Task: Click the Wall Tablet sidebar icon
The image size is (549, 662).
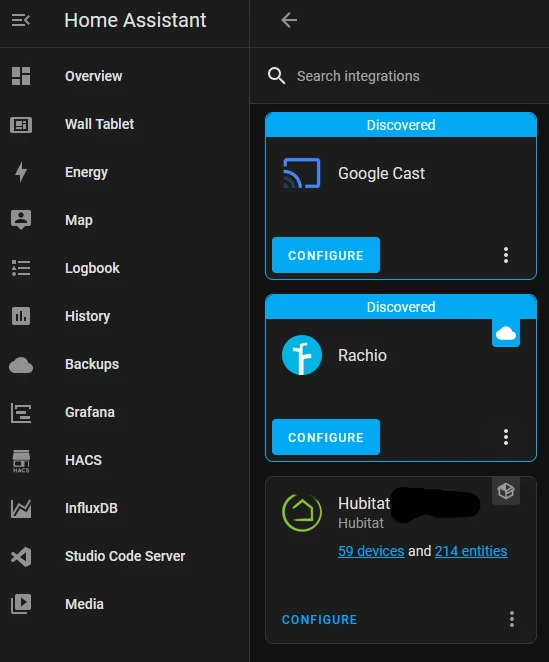Action: (21, 125)
